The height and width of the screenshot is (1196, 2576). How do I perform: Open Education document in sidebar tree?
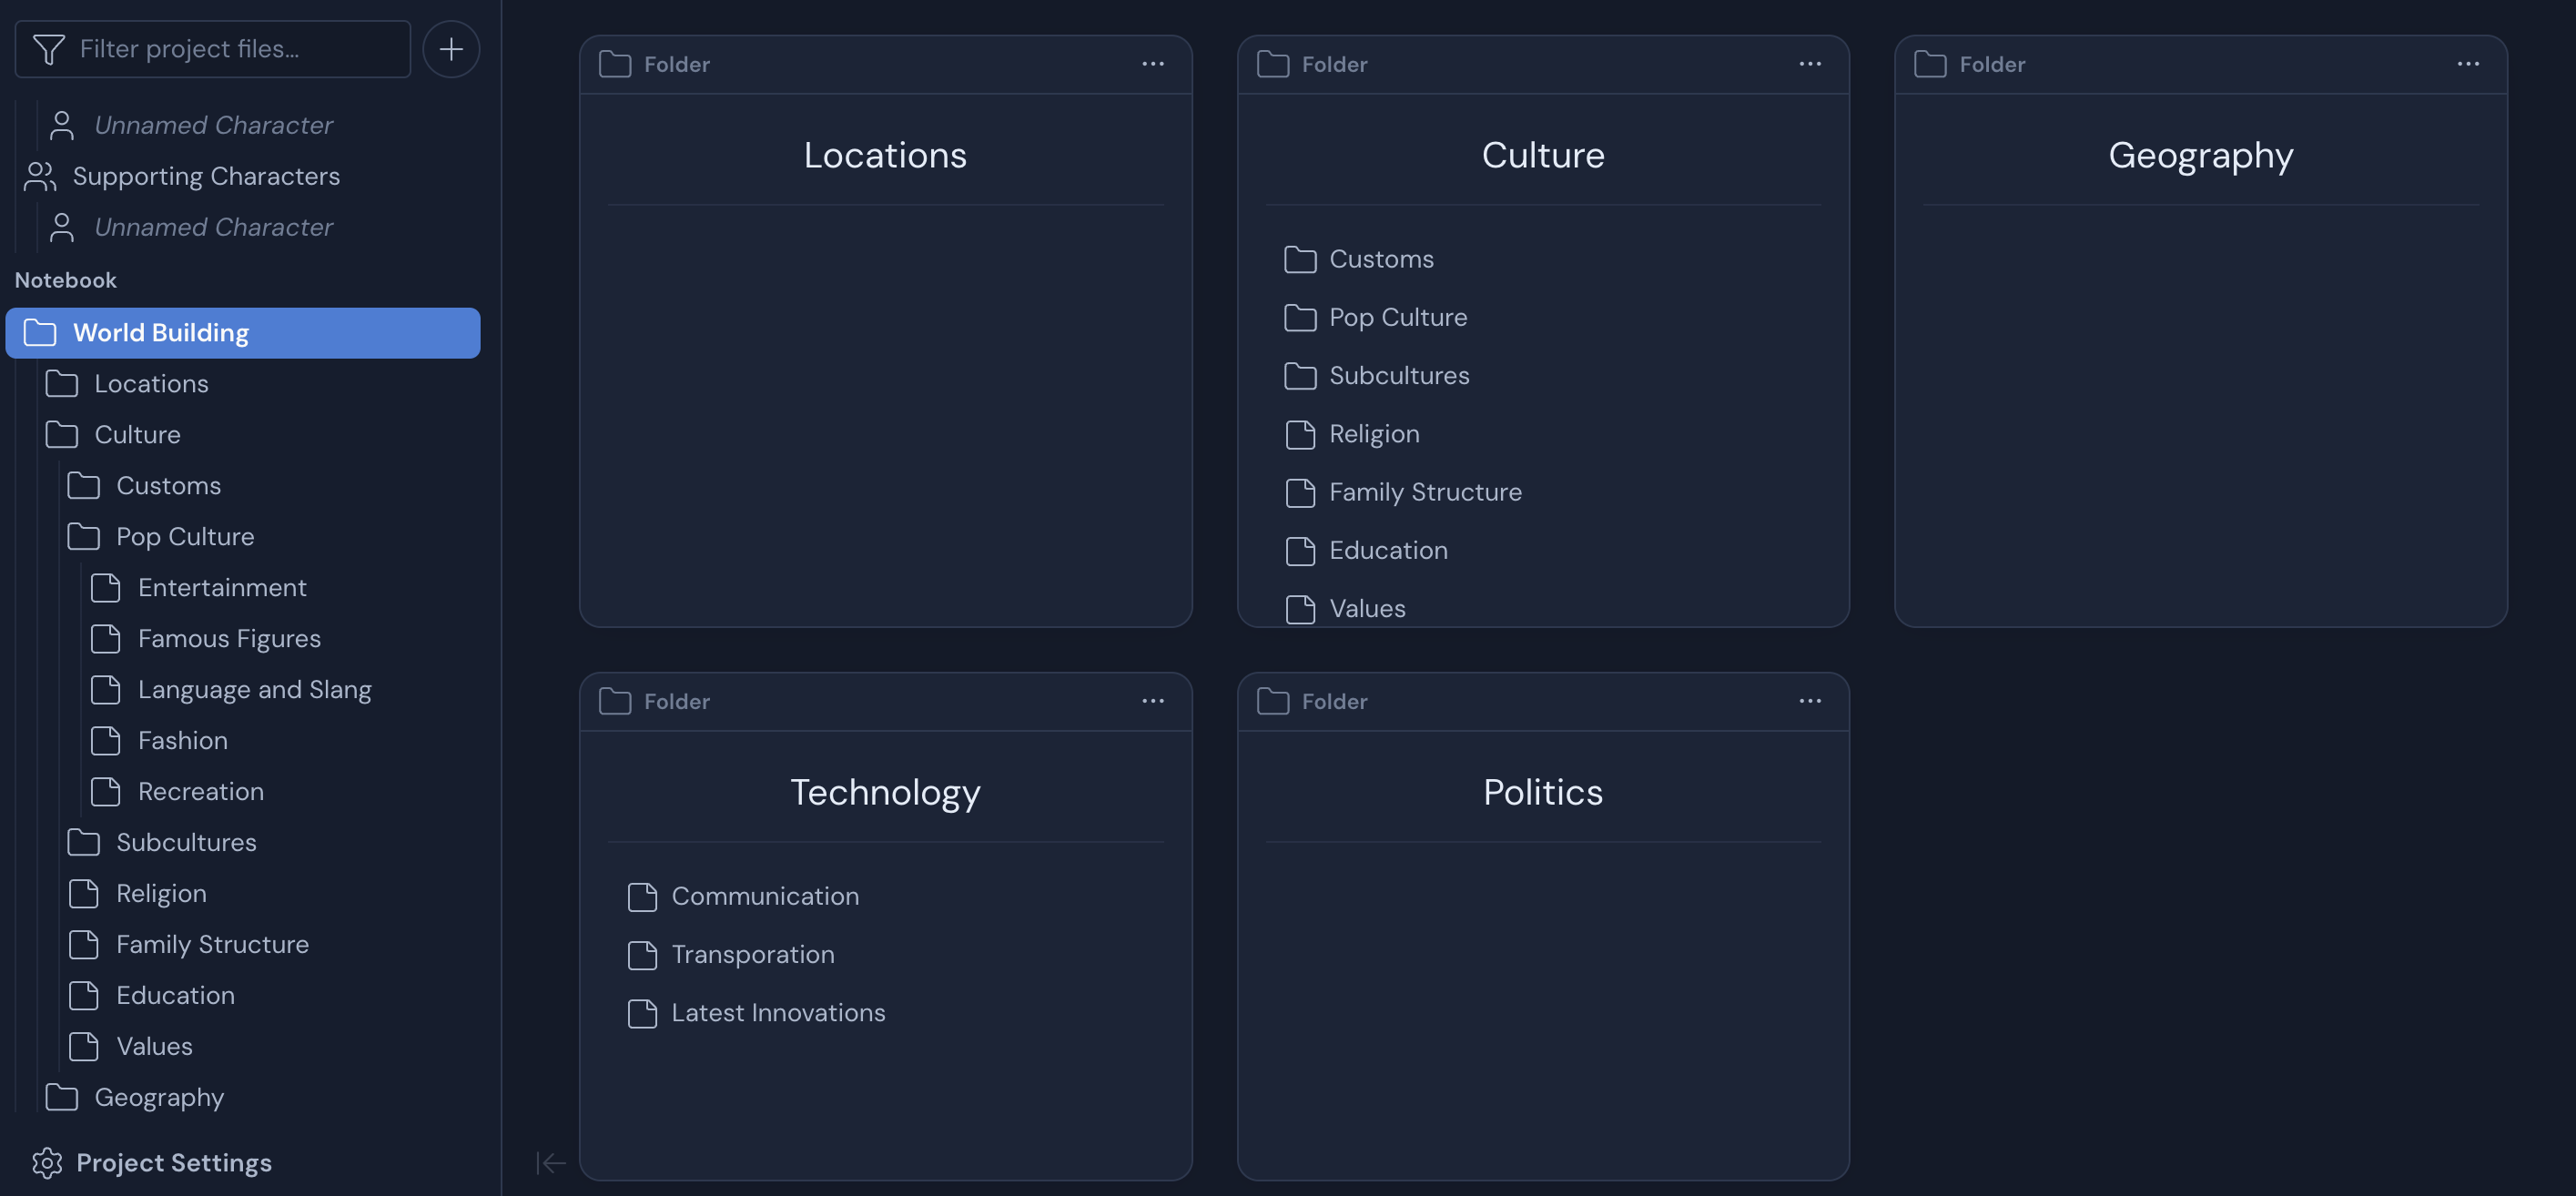tap(175, 995)
